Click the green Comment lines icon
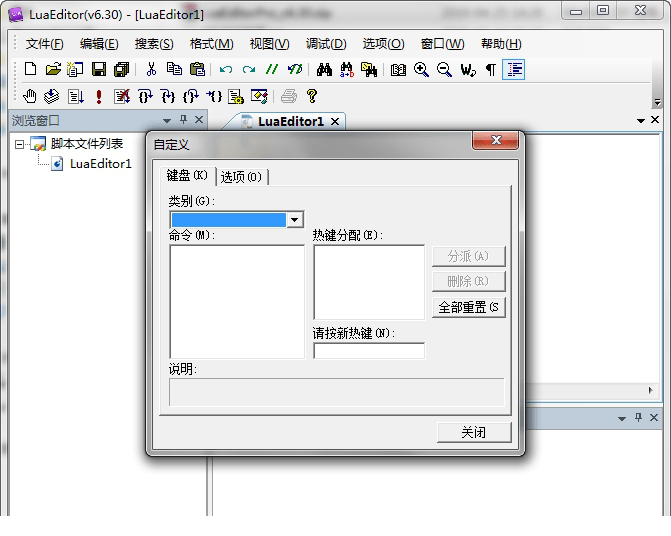The height and width of the screenshot is (536, 671). pyautogui.click(x=272, y=69)
